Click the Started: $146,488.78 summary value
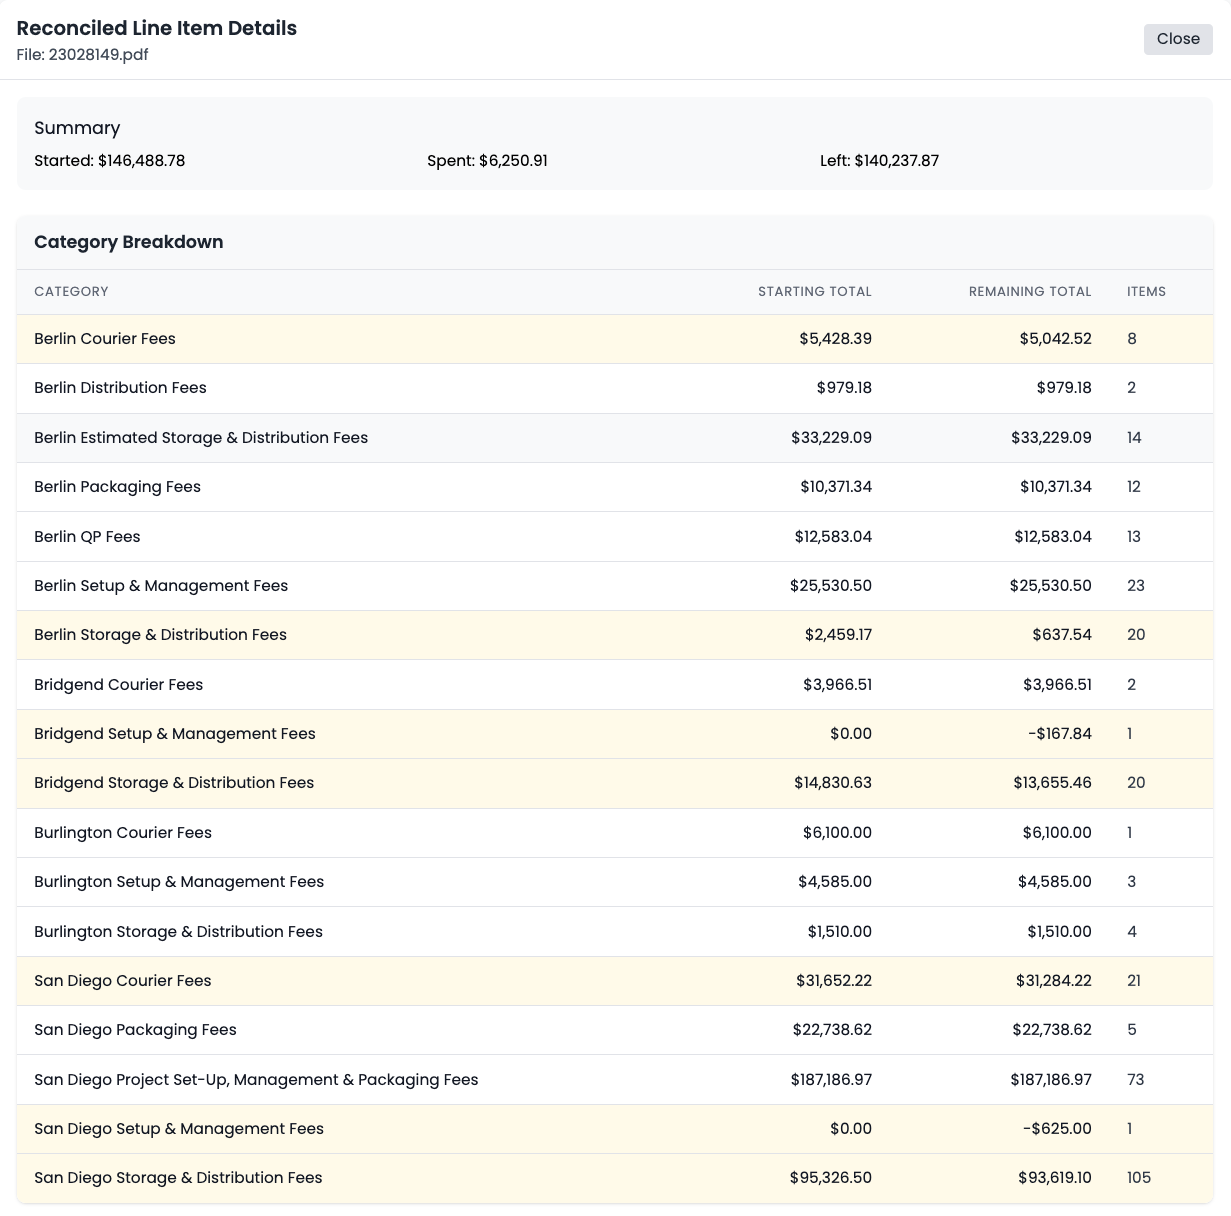 click(x=110, y=161)
